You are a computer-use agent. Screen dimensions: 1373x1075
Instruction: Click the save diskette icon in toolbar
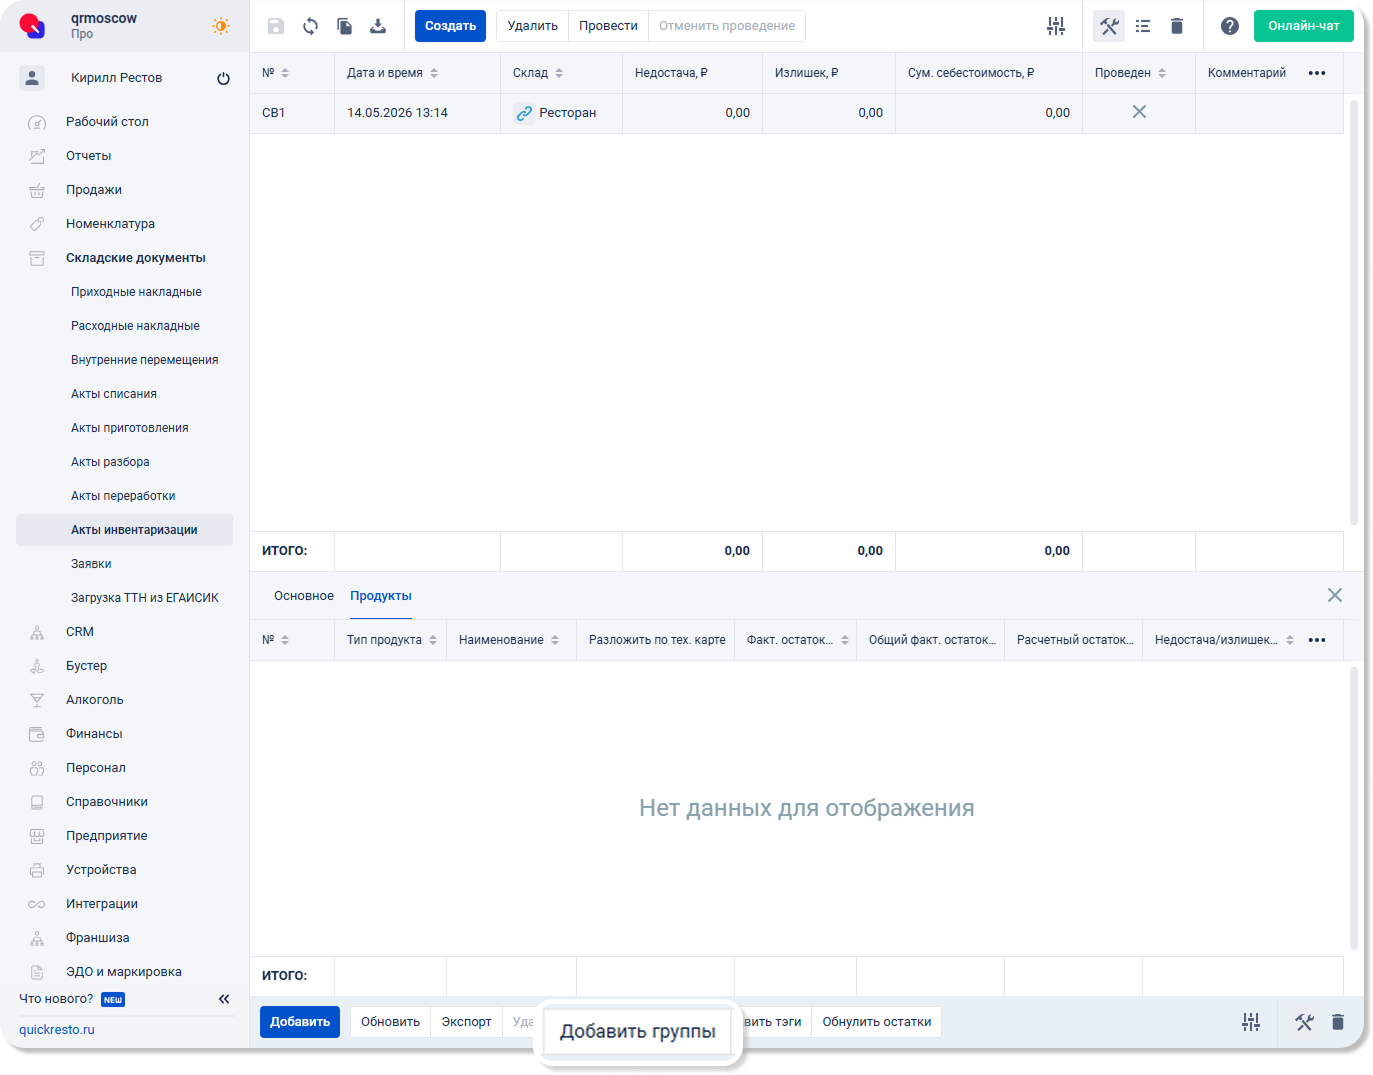click(x=276, y=26)
